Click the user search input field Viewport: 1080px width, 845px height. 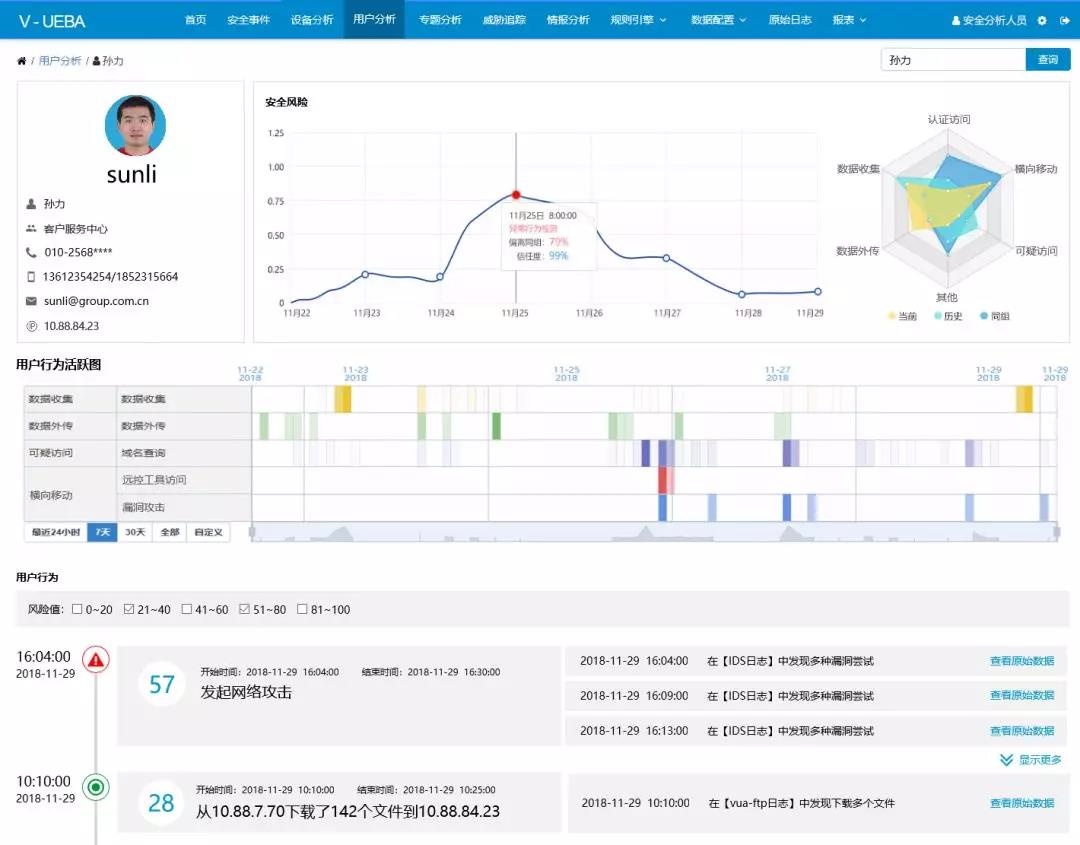tap(952, 60)
